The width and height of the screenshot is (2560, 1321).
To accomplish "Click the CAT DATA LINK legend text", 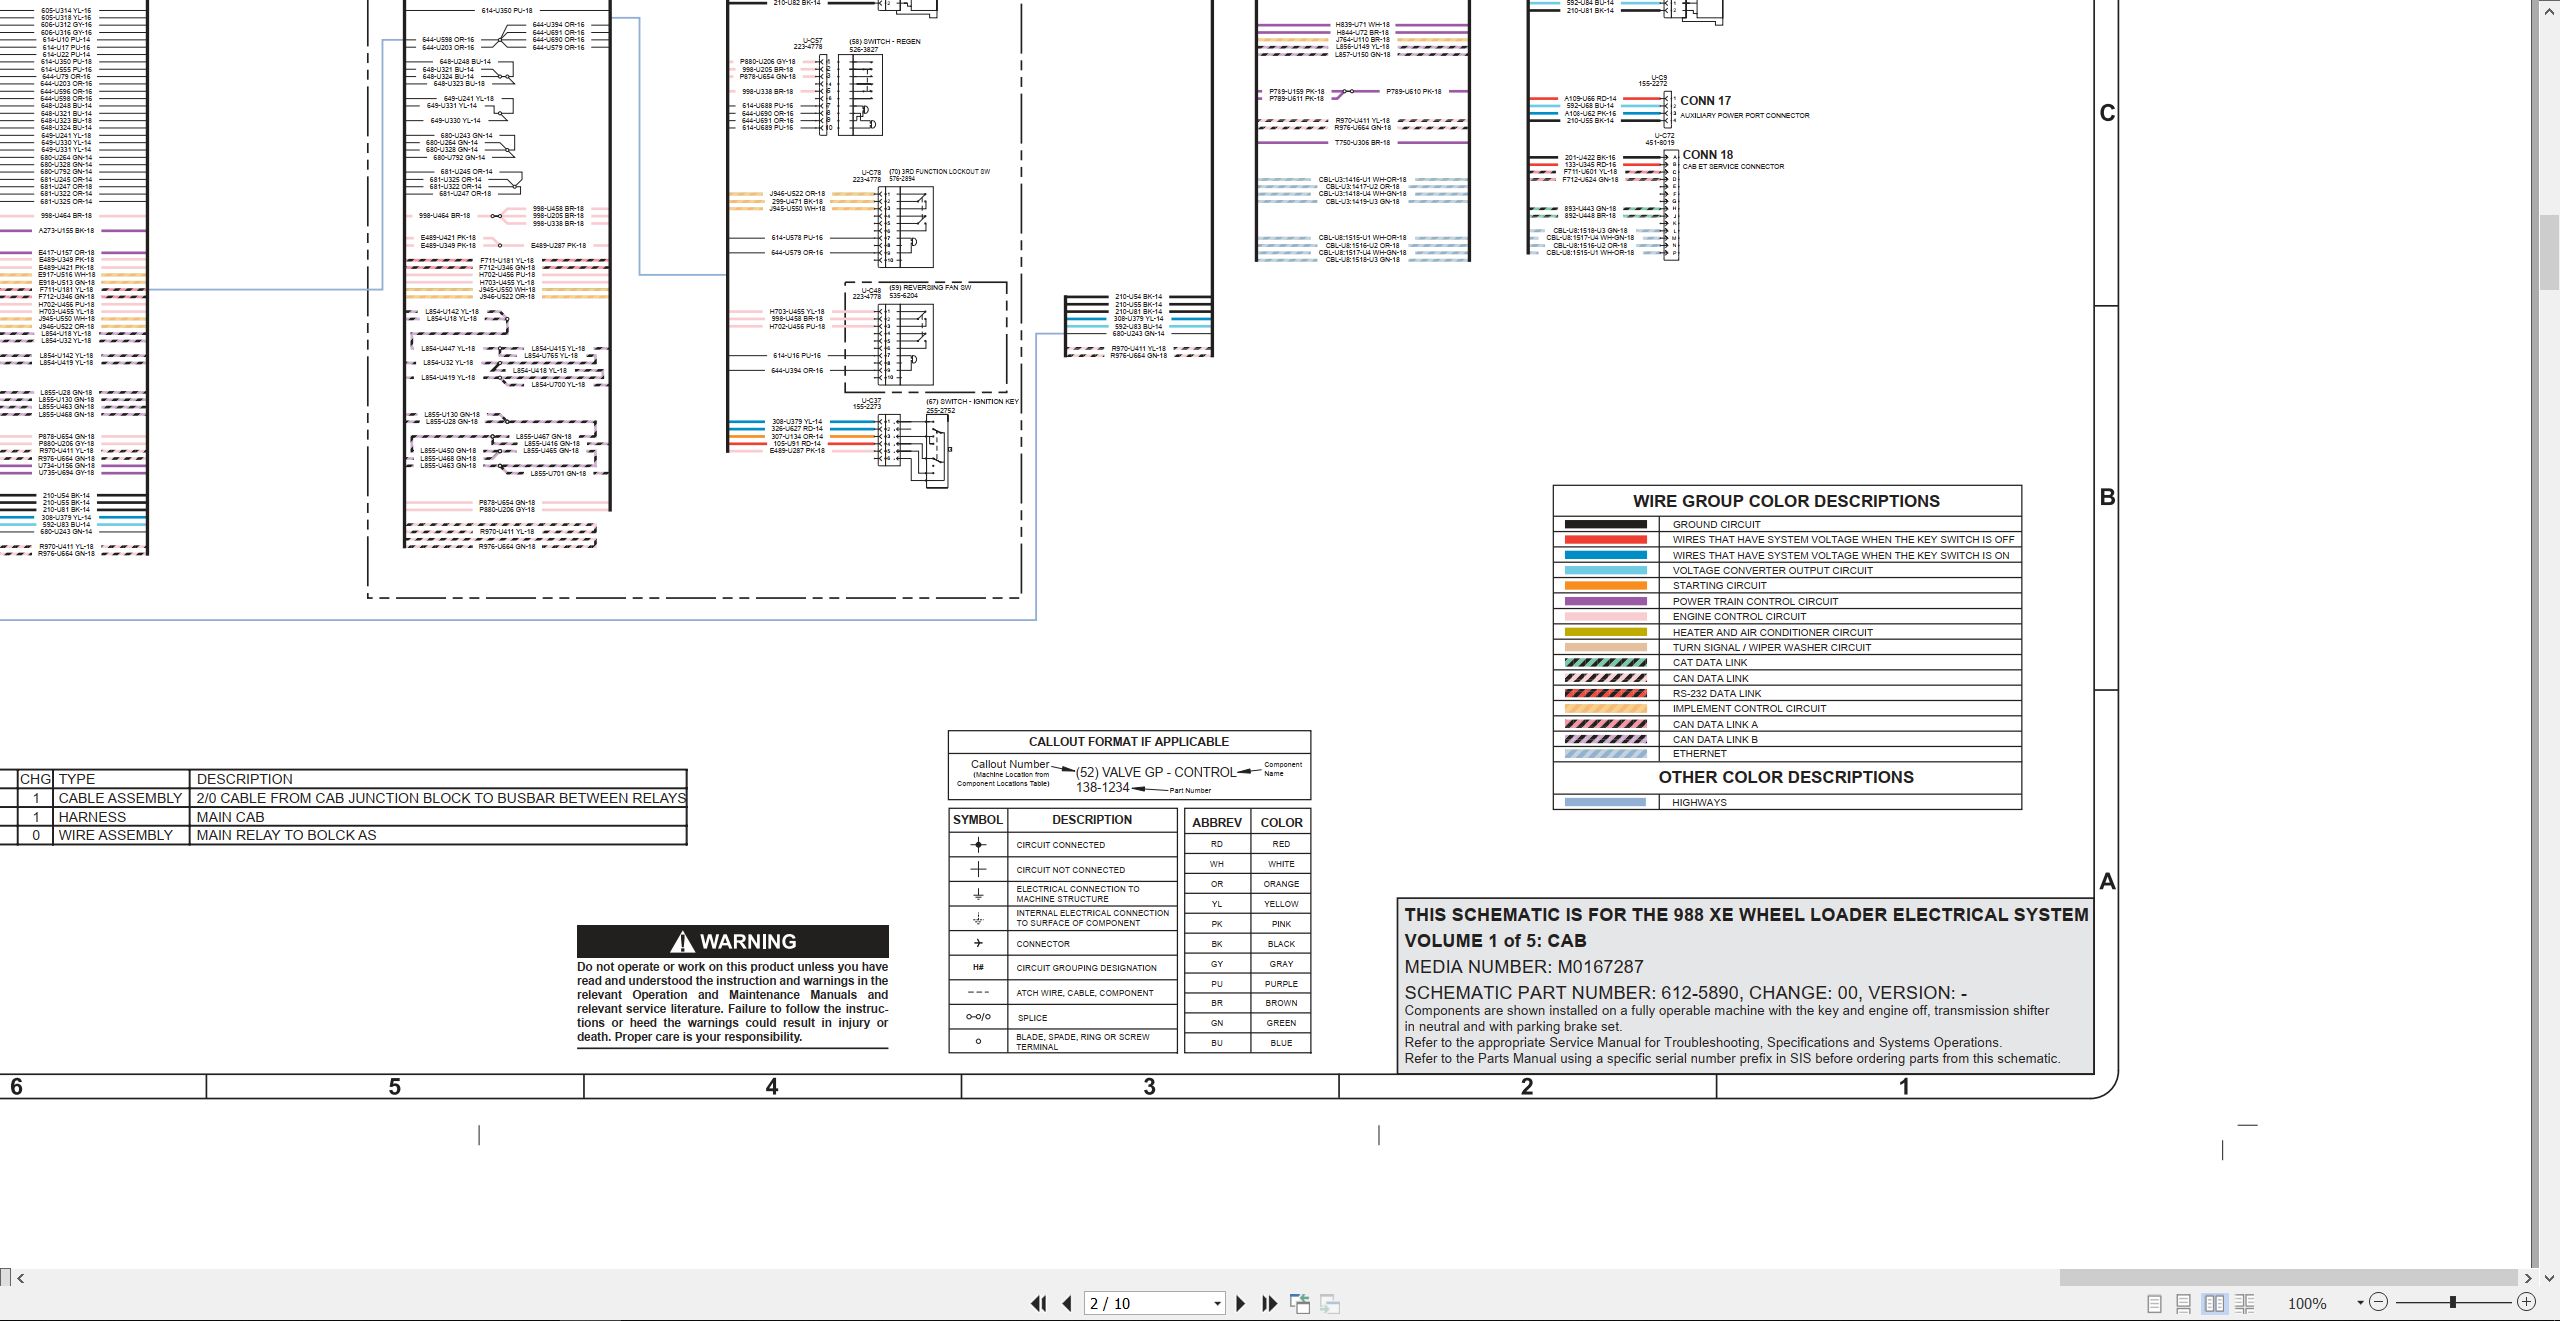I will (x=1710, y=663).
